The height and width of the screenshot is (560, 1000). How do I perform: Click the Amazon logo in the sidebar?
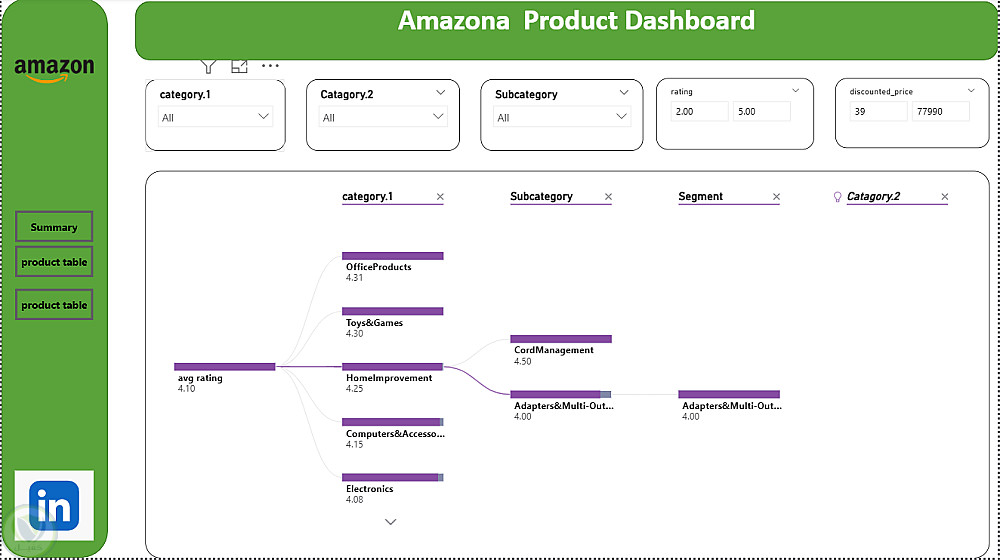[54, 70]
